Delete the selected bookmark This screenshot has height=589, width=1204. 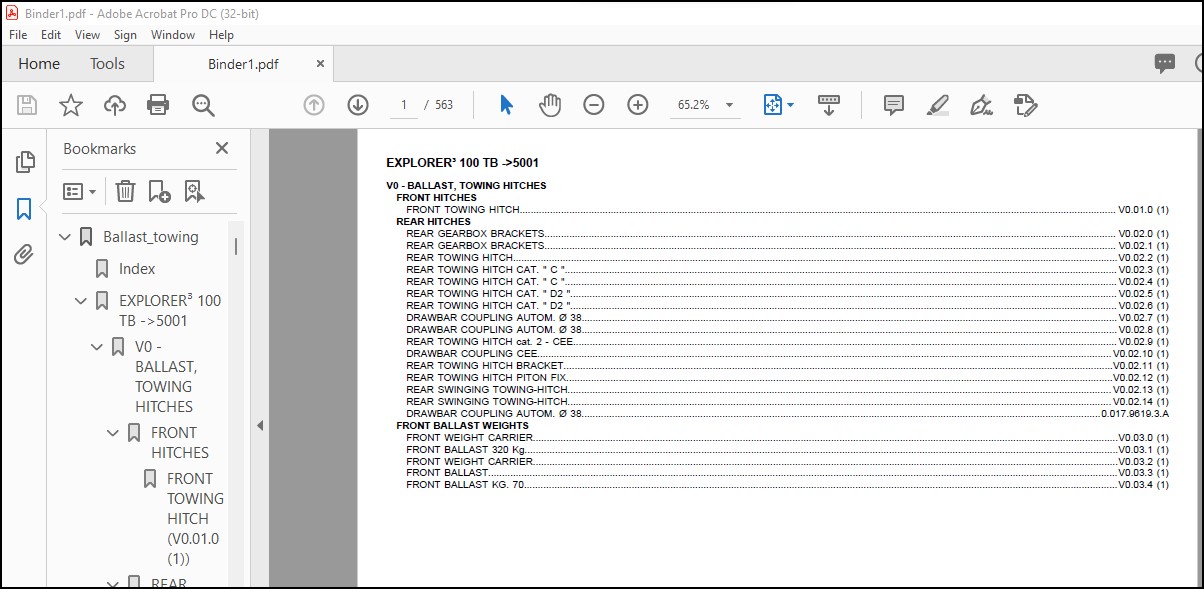coord(125,191)
